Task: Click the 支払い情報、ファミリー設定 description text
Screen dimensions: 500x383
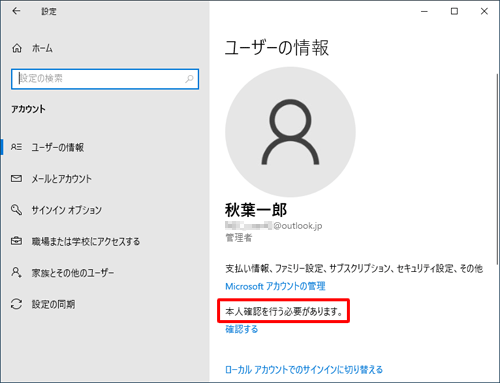Action: (354, 268)
